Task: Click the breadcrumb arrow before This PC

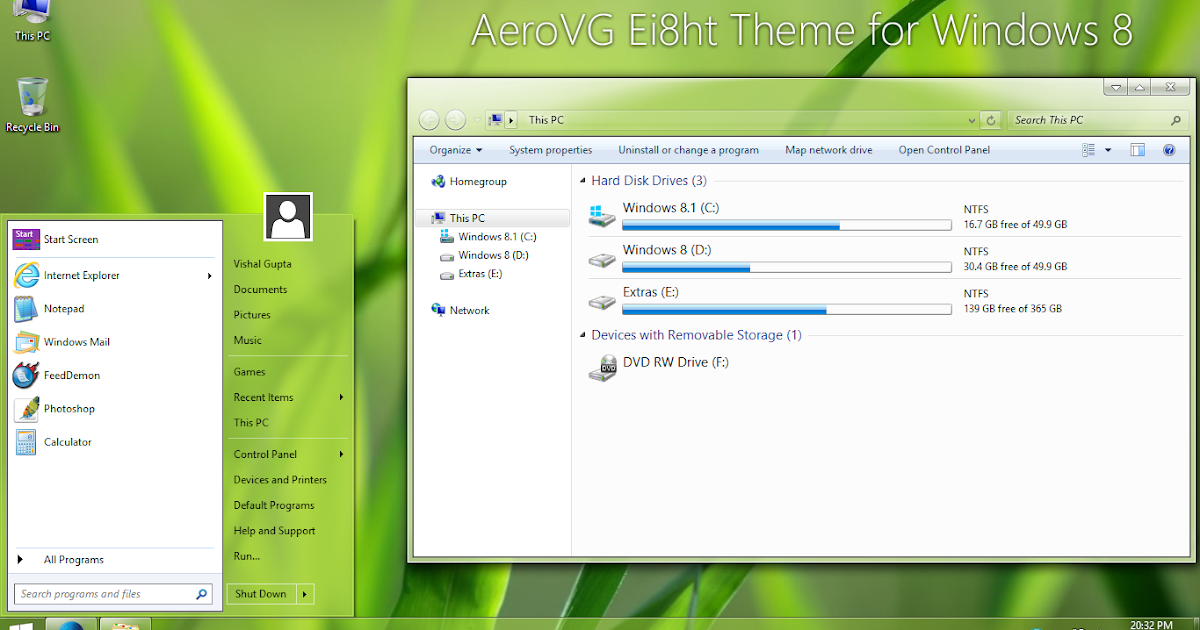Action: [x=511, y=120]
